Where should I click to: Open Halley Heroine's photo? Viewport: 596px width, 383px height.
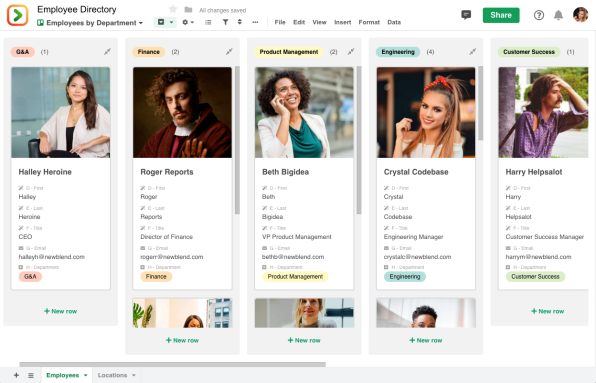click(60, 112)
